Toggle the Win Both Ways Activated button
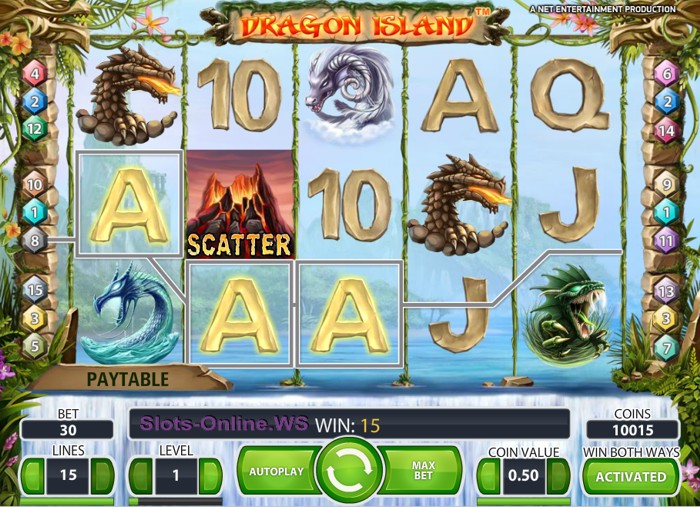The image size is (700, 507). coord(631,477)
